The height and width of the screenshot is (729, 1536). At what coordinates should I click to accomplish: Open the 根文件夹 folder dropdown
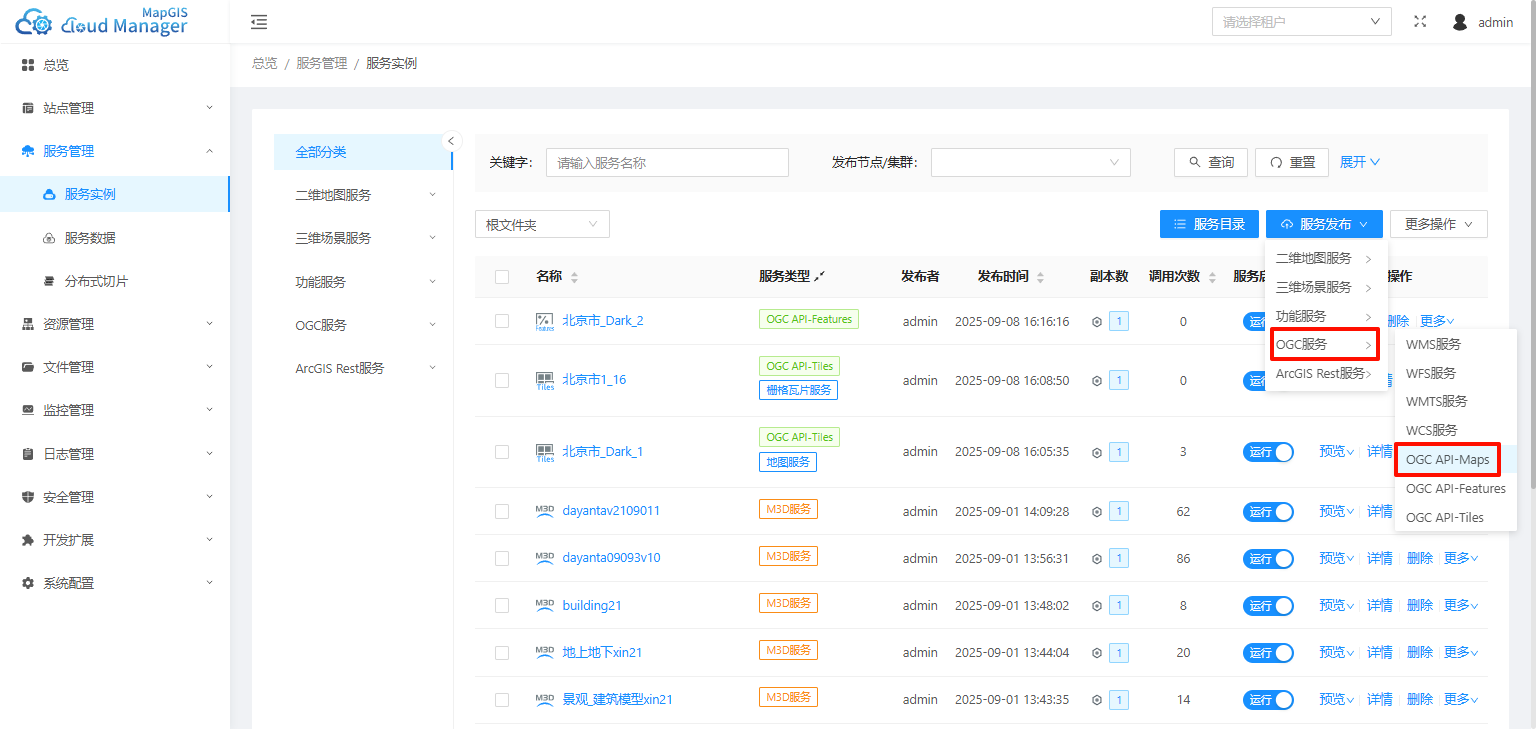click(x=541, y=225)
